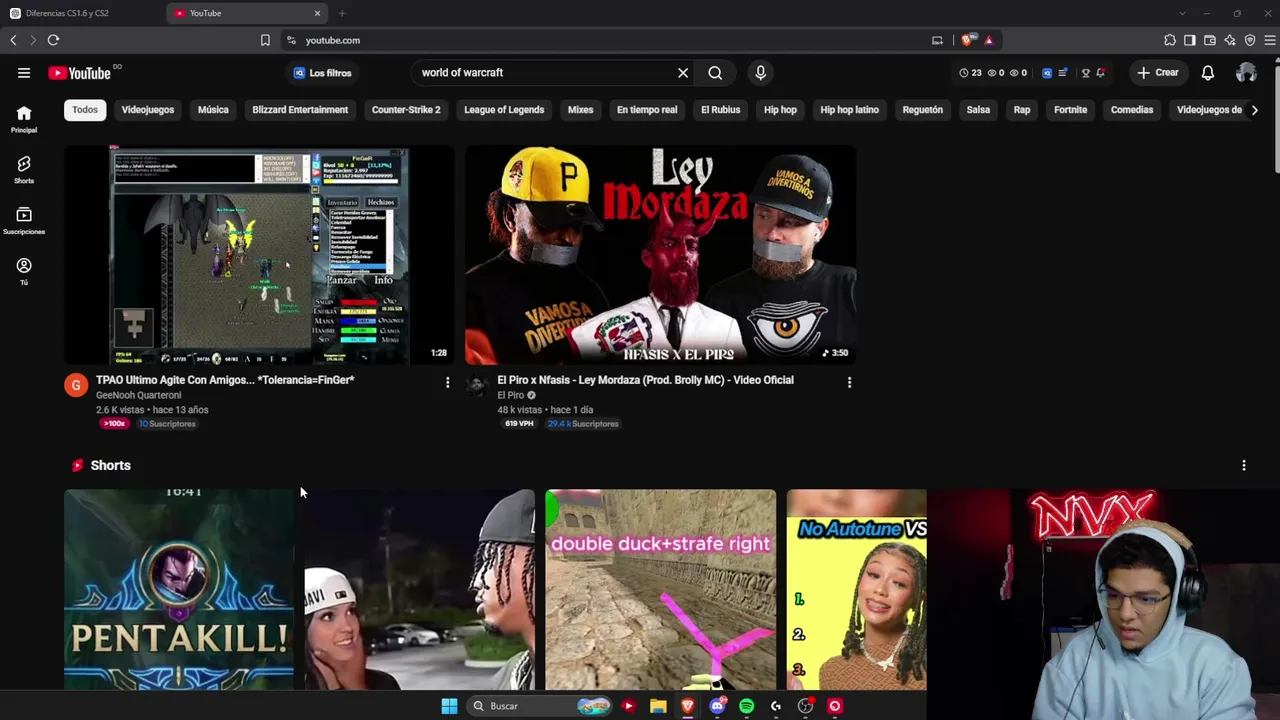1280x720 pixels.
Task: Bookmark this page
Action: pos(265,40)
